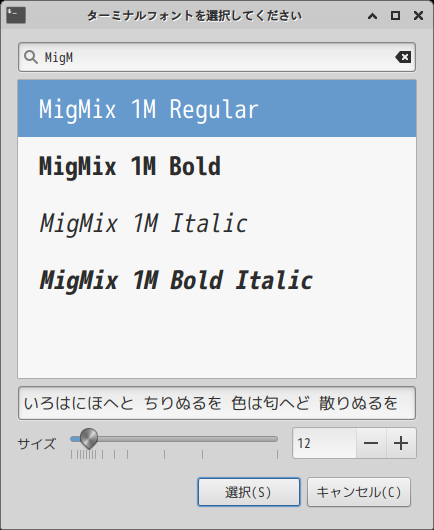Click the empty area below the font list
Image resolution: width=434 pixels, height=530 pixels.
(217, 343)
